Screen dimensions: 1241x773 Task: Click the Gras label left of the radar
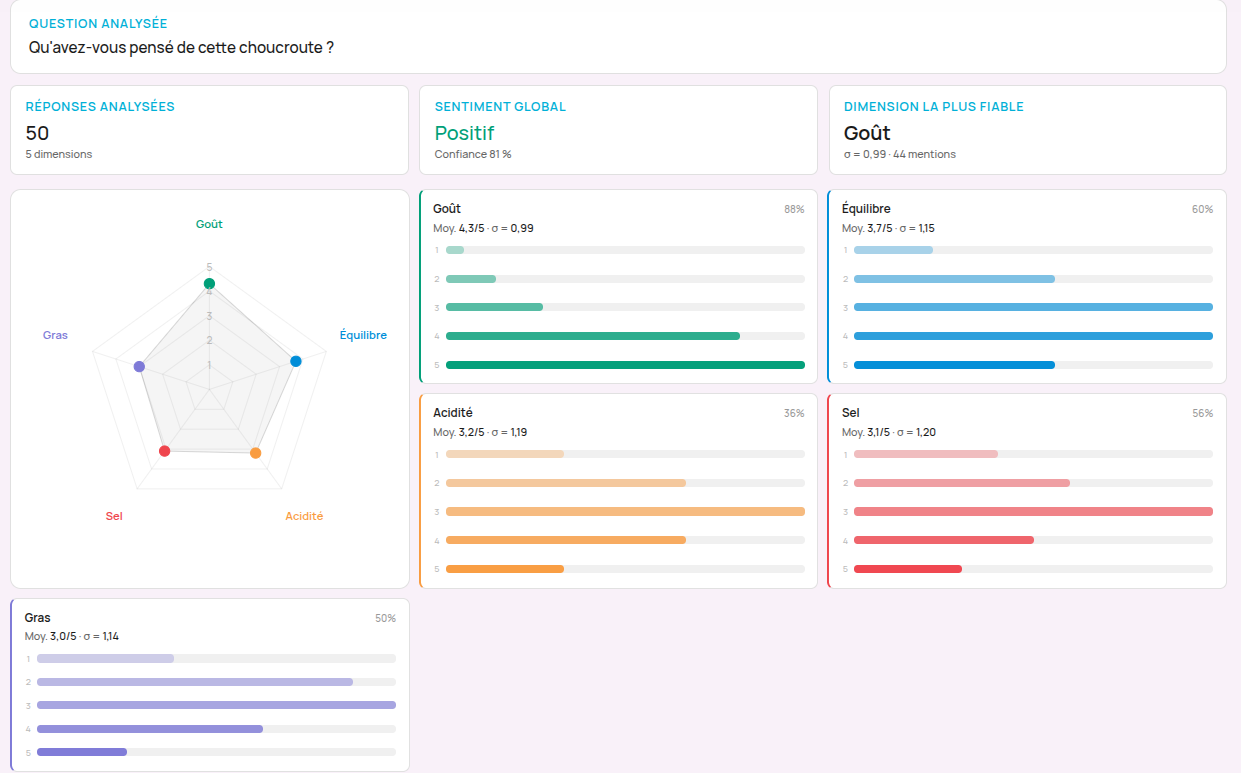[55, 335]
